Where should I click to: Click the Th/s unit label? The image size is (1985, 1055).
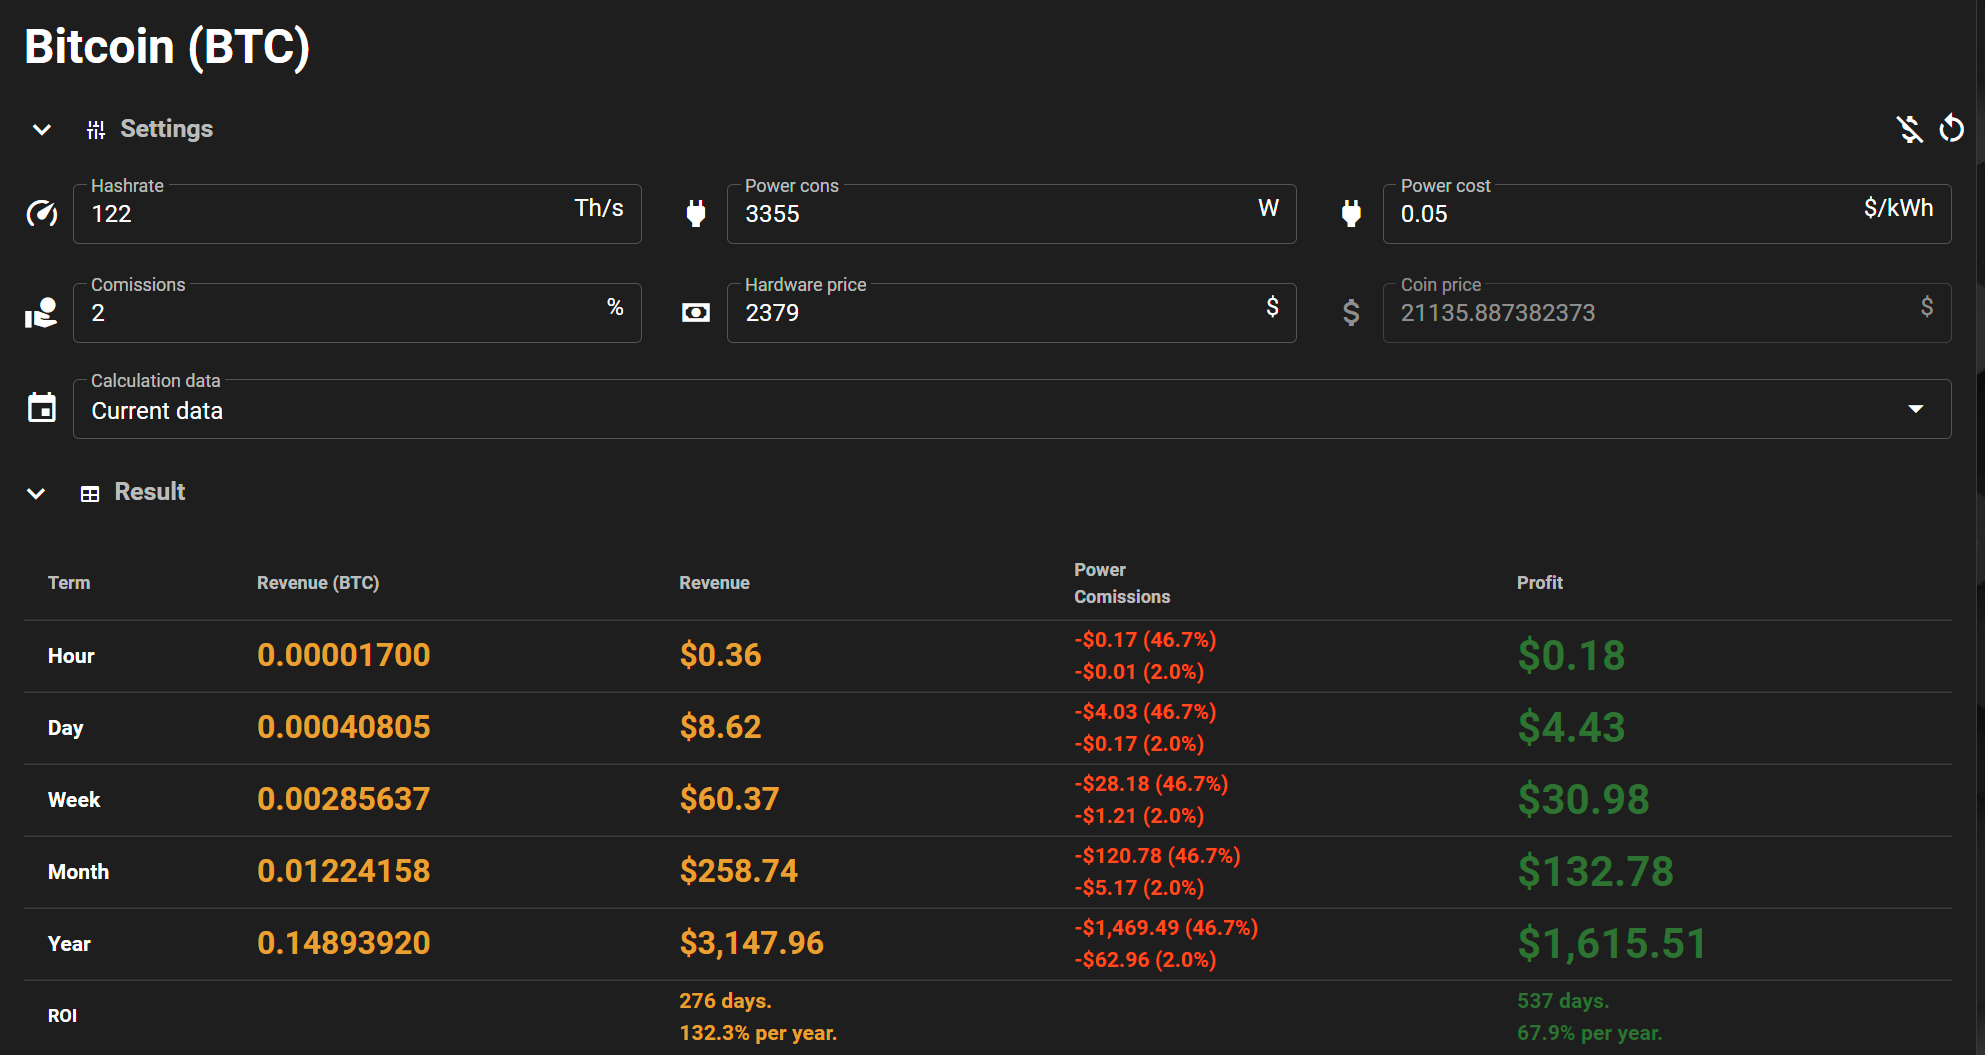(x=599, y=208)
